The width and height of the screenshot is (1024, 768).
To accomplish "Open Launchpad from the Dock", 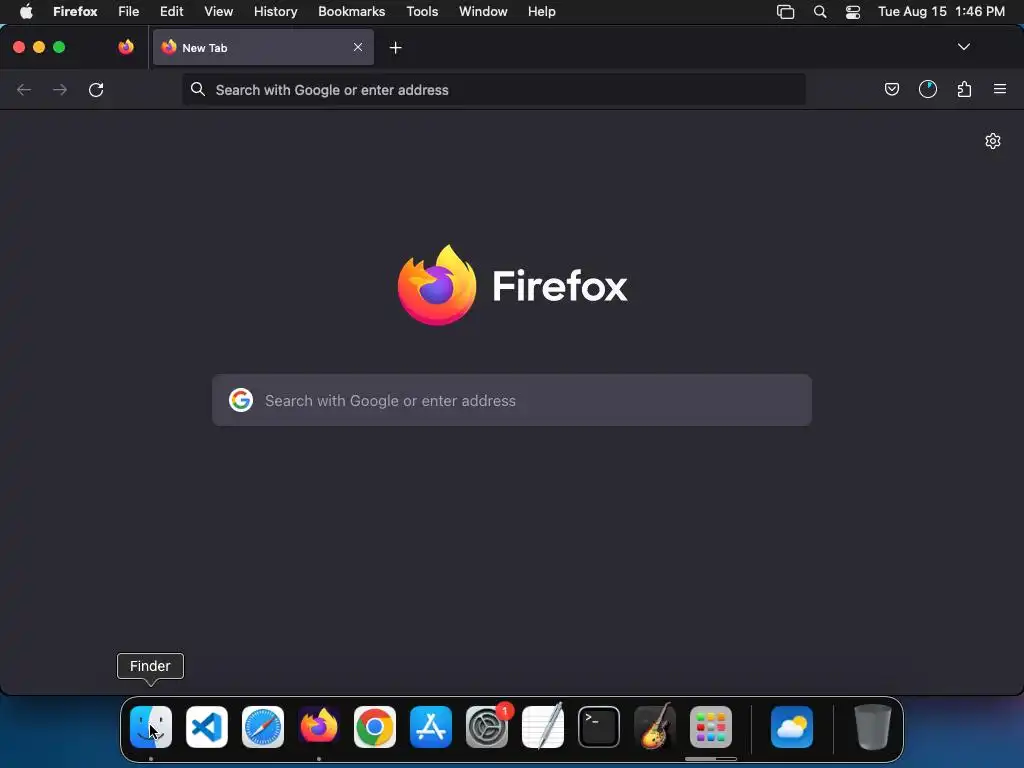I will click(711, 727).
